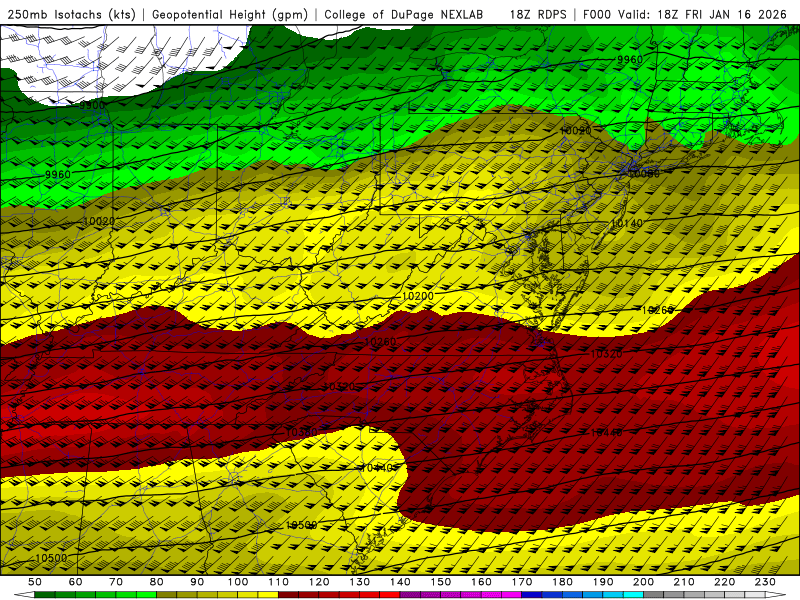
Task: Click the color bar's 150 kt label
Action: point(440,582)
